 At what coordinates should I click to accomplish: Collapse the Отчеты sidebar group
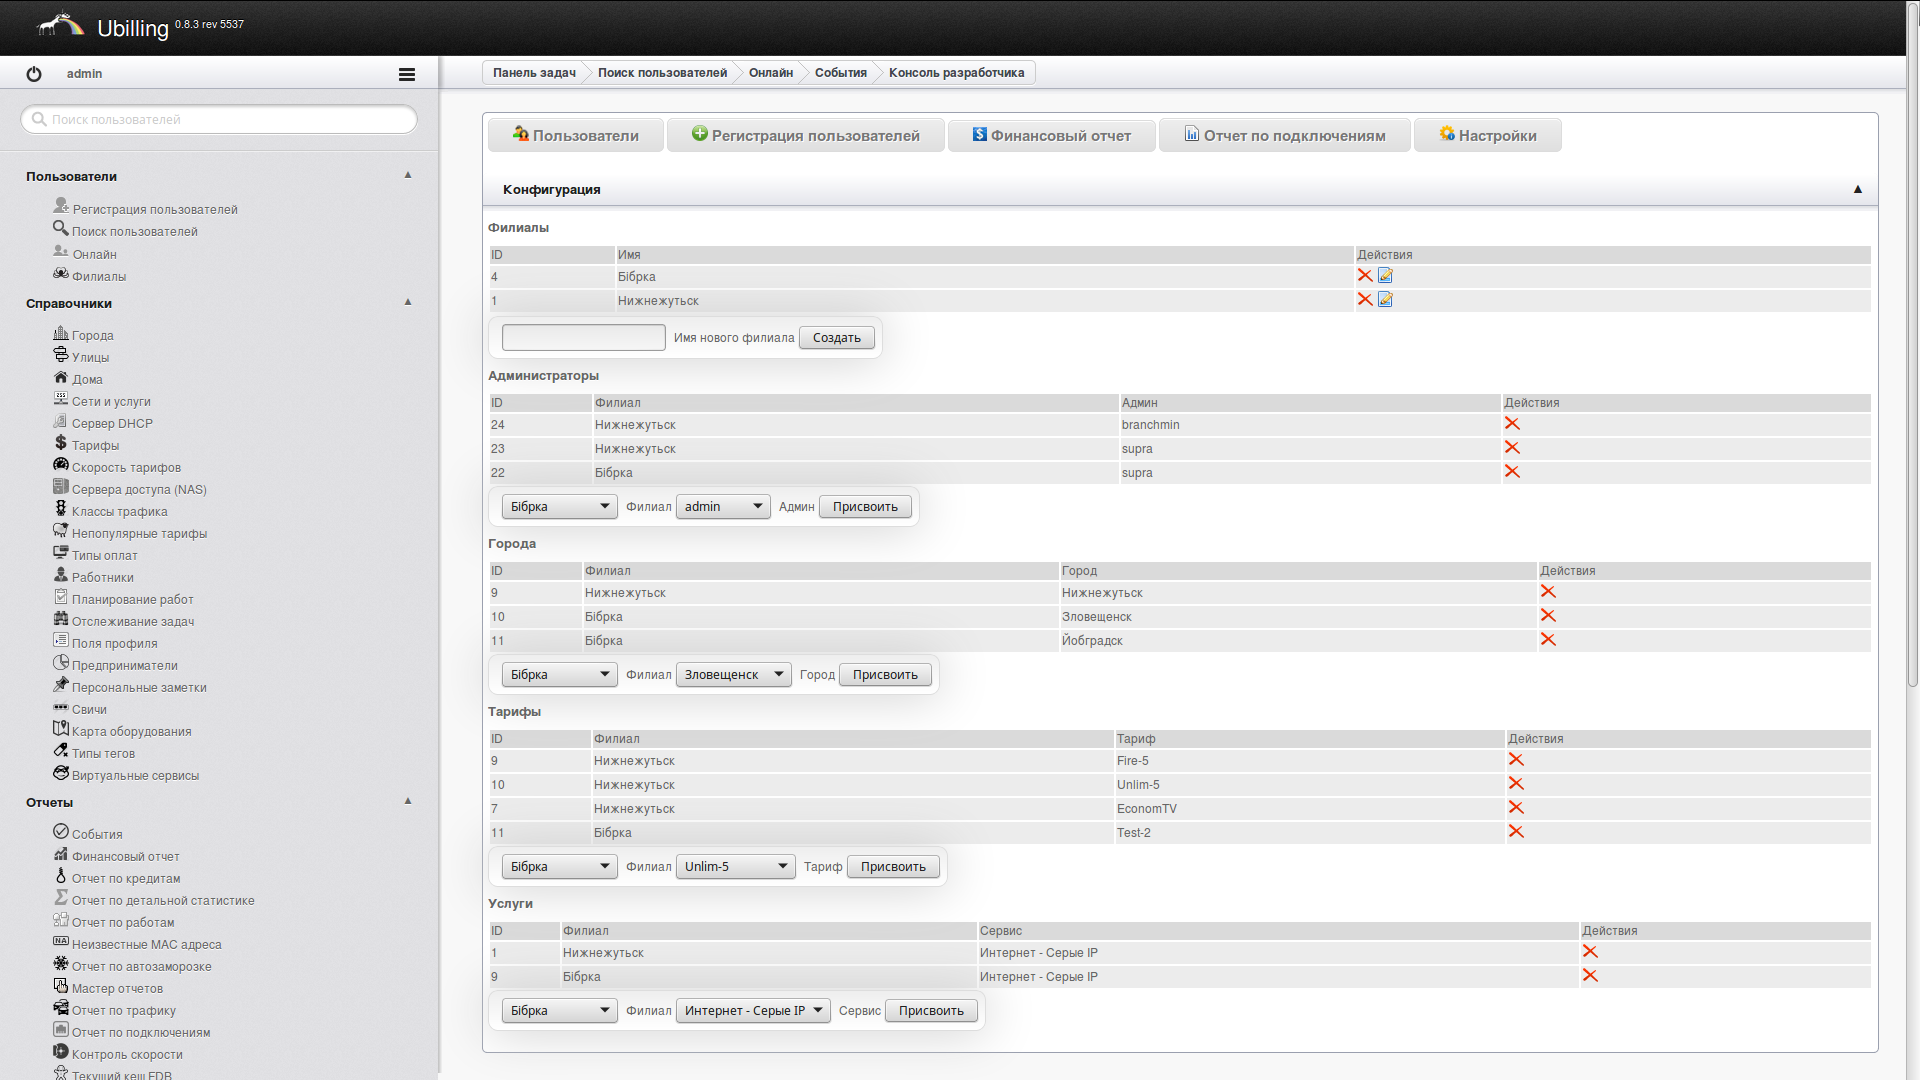pyautogui.click(x=407, y=801)
